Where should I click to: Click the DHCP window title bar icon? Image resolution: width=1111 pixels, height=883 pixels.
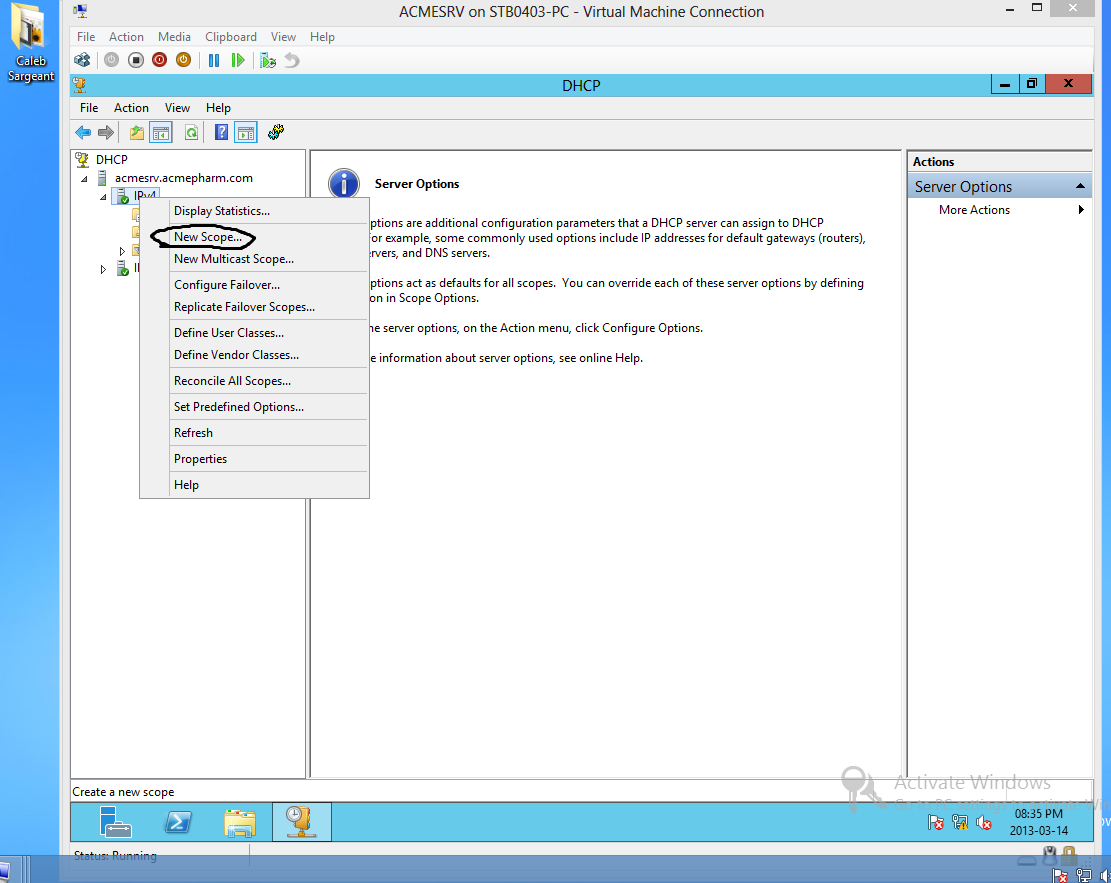[79, 86]
